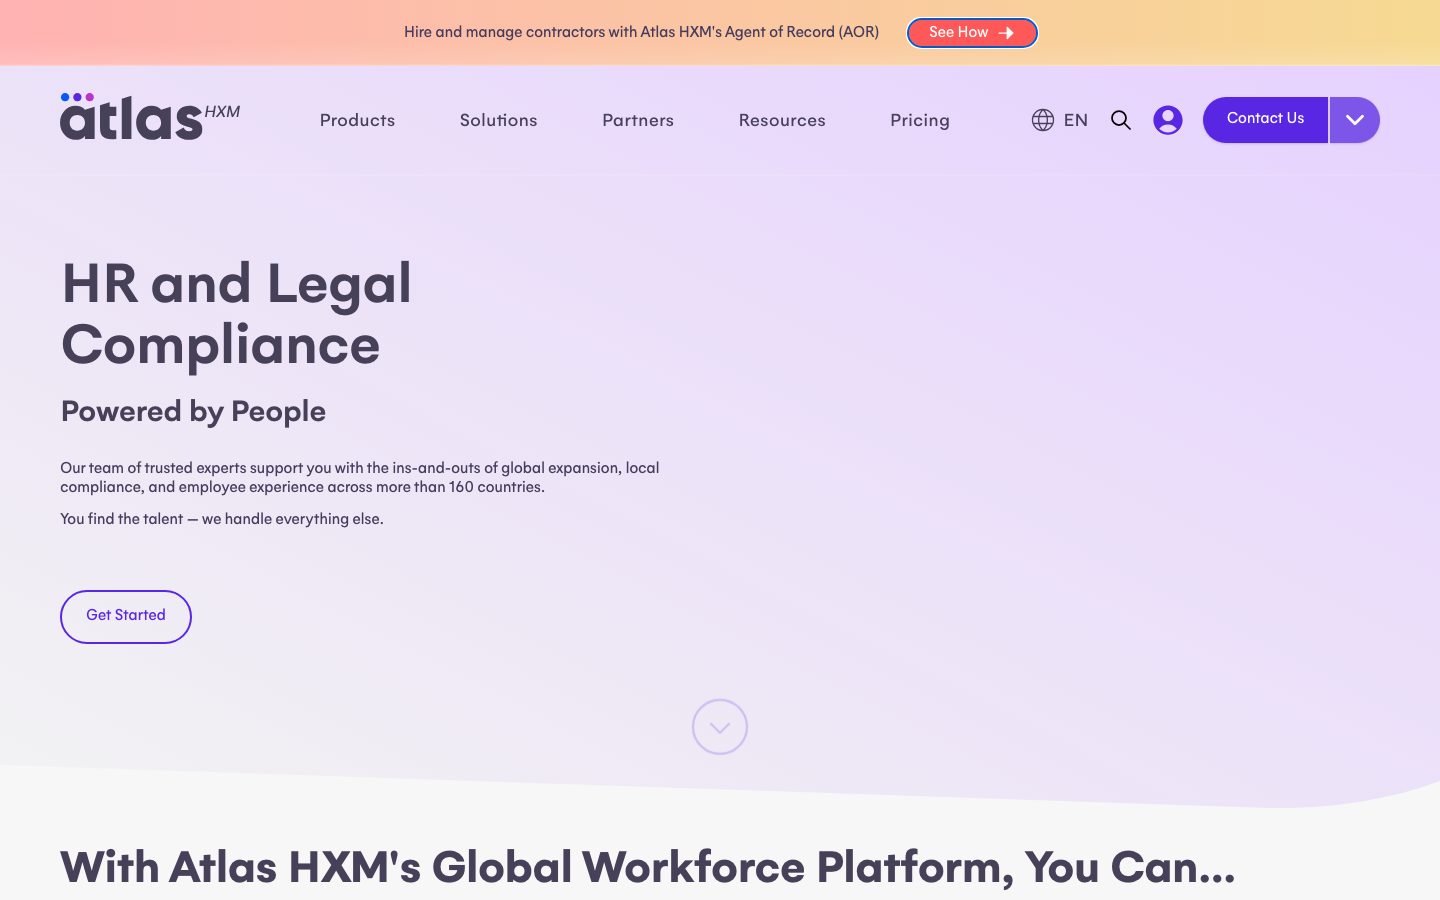Open the Solutions menu
This screenshot has width=1440, height=900.
pos(499,120)
